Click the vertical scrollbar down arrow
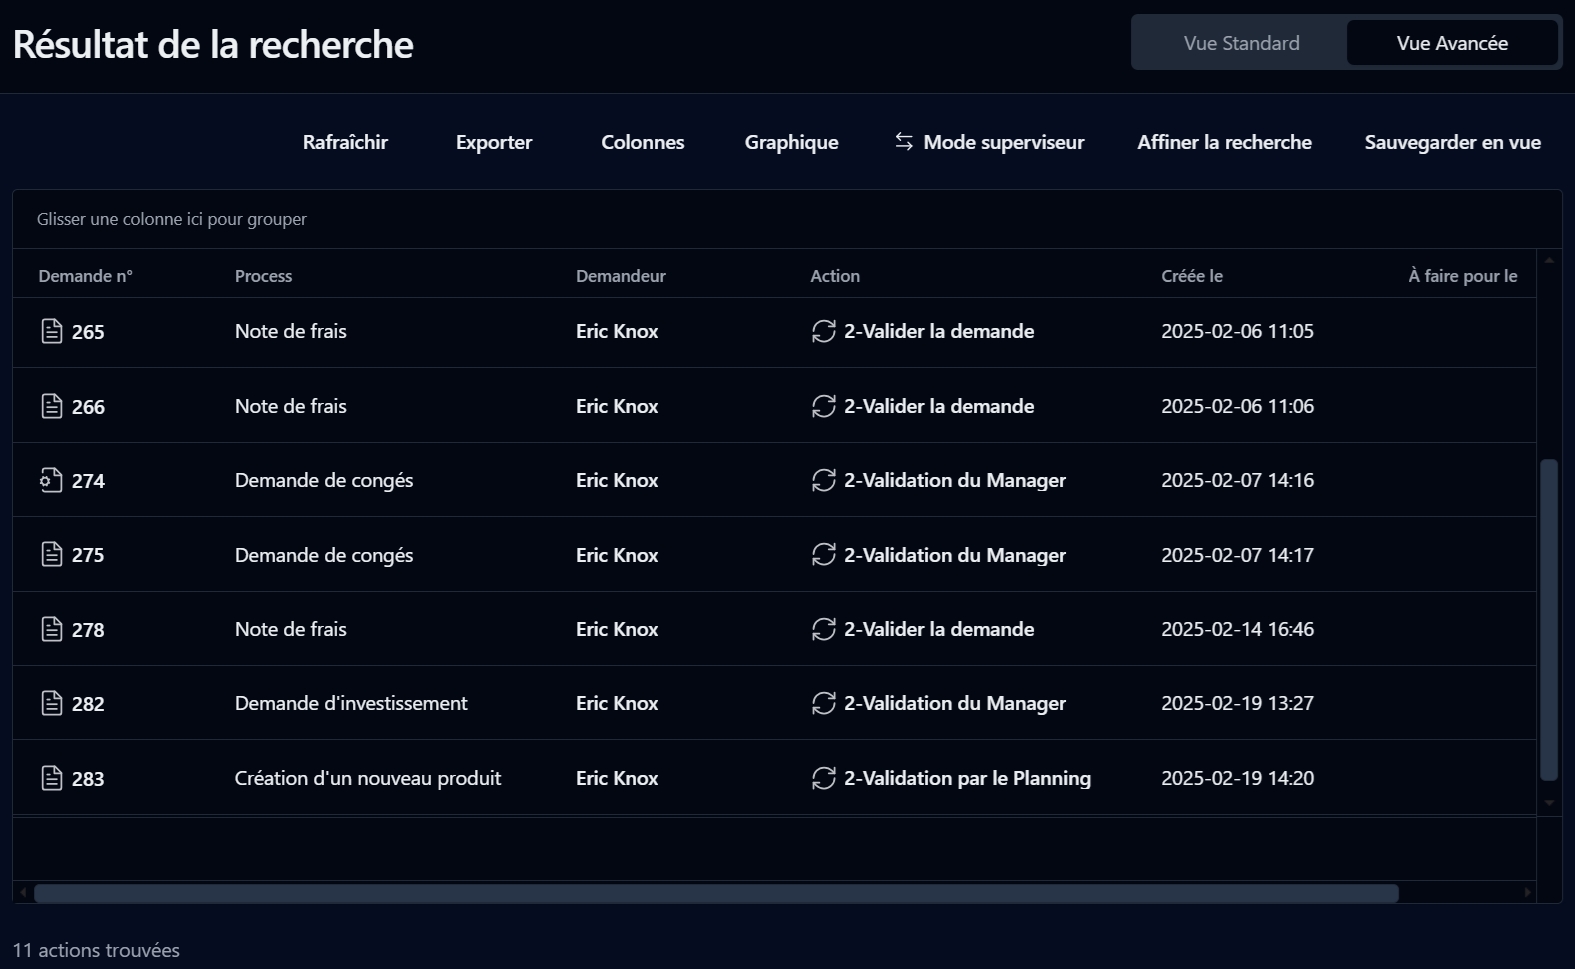Viewport: 1575px width, 969px height. coord(1549,802)
